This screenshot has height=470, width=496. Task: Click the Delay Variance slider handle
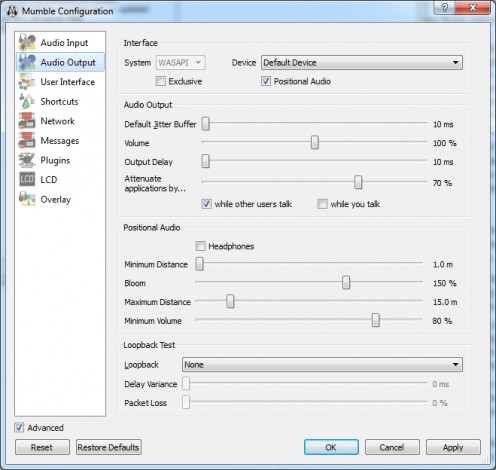(186, 383)
